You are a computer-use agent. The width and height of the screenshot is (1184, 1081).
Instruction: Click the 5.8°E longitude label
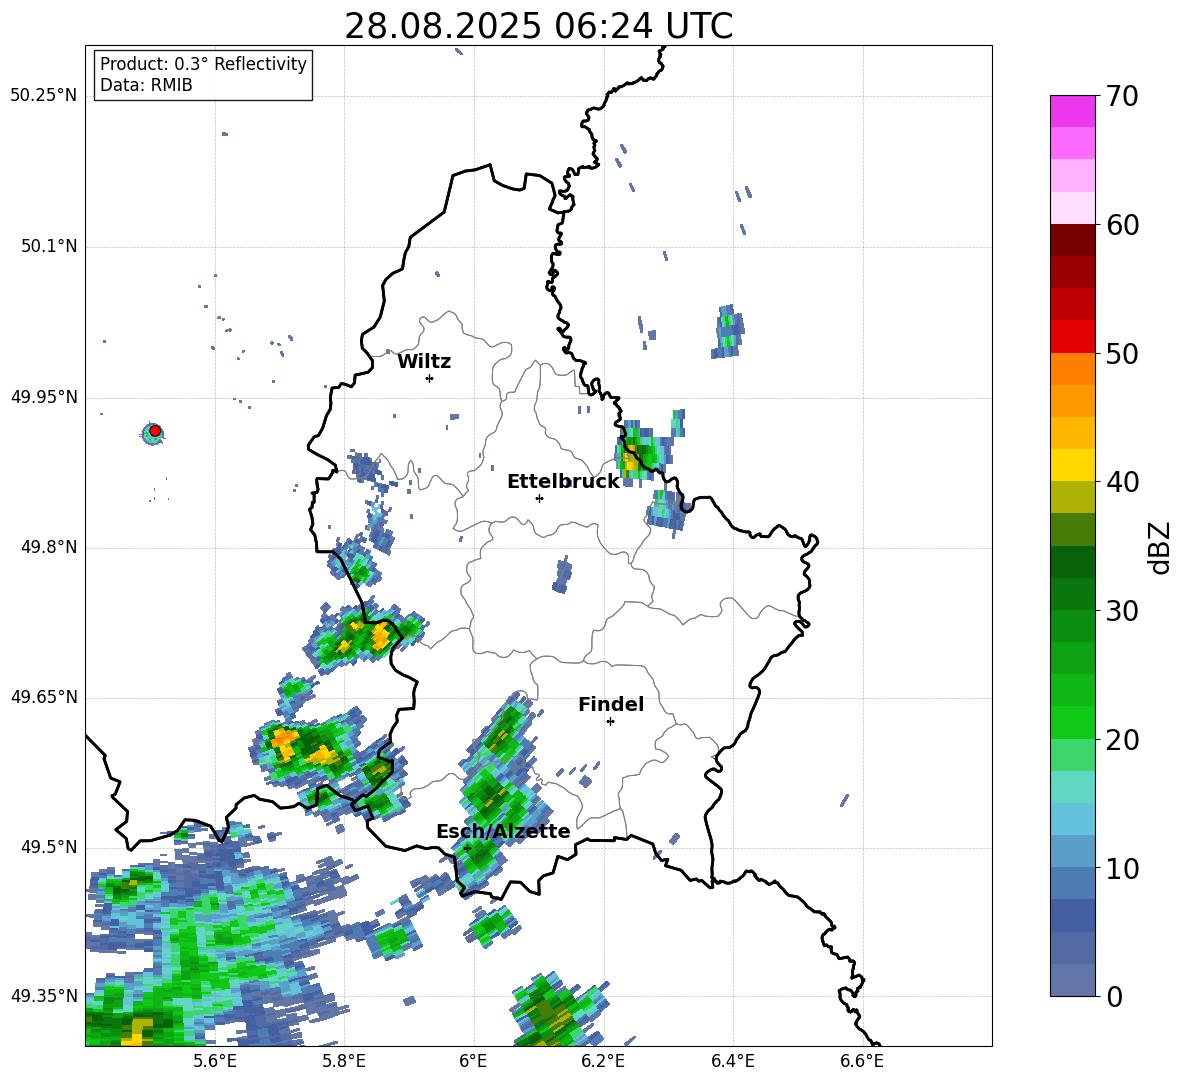tap(344, 1061)
